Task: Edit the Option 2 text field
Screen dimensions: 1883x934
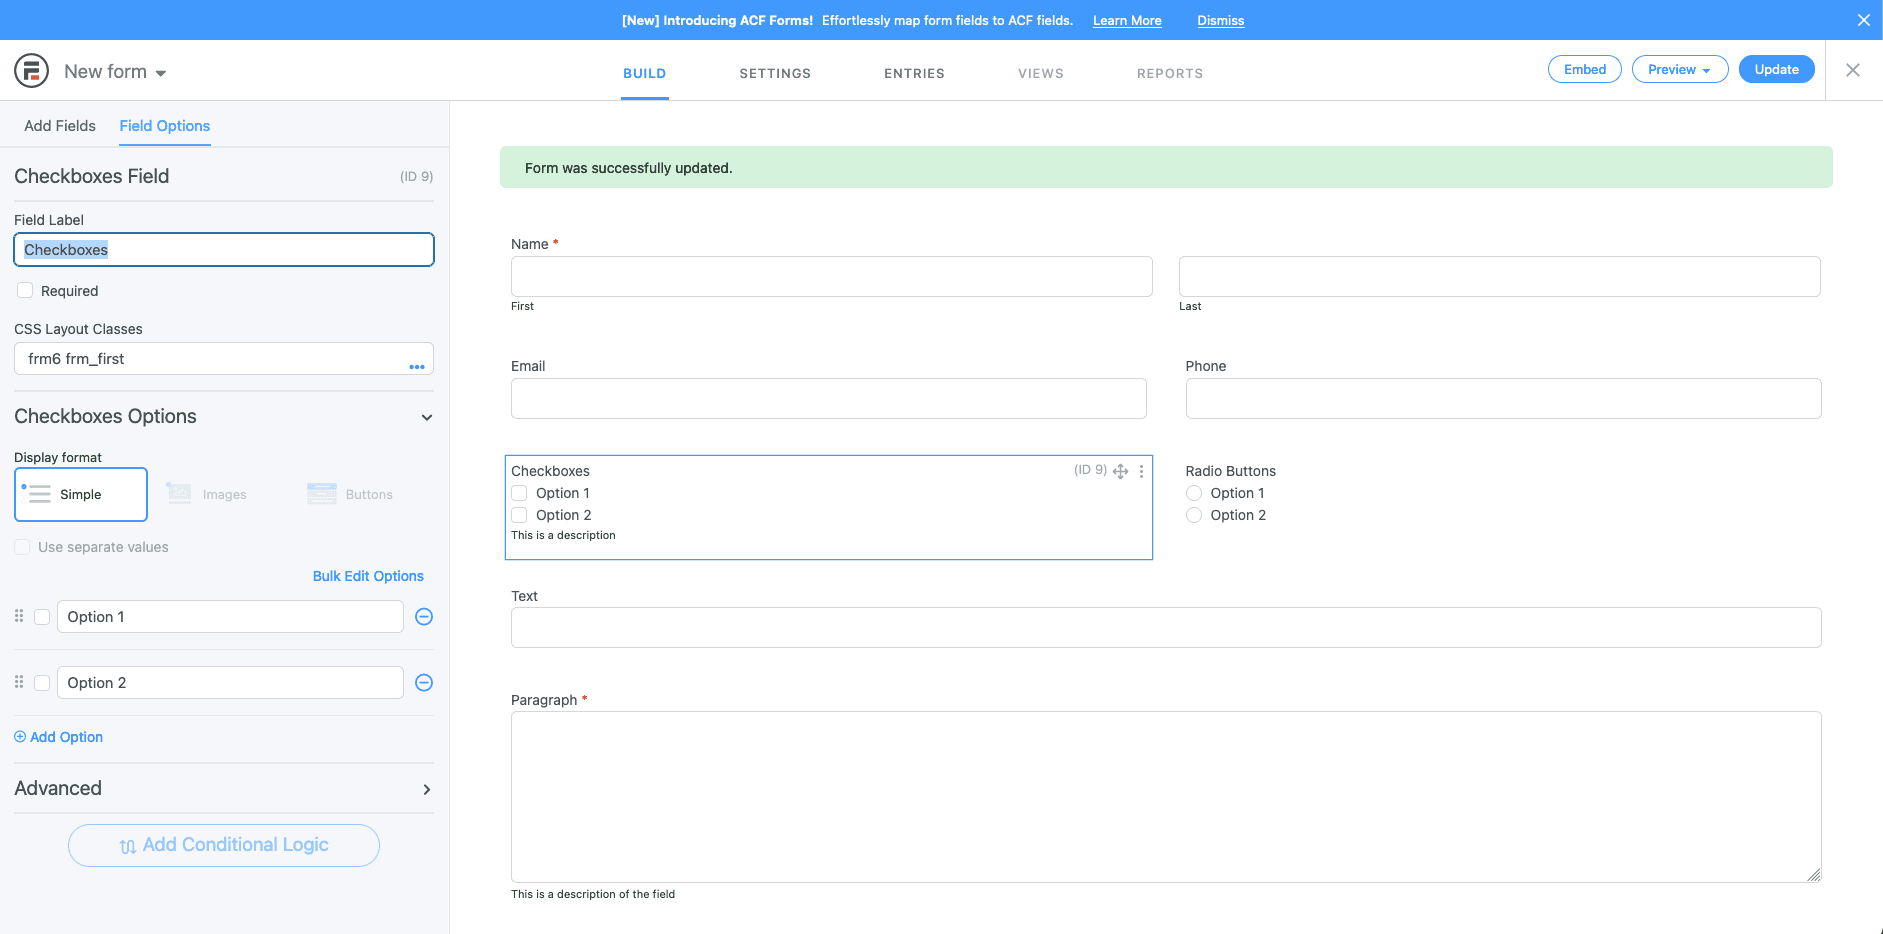Action: [230, 683]
